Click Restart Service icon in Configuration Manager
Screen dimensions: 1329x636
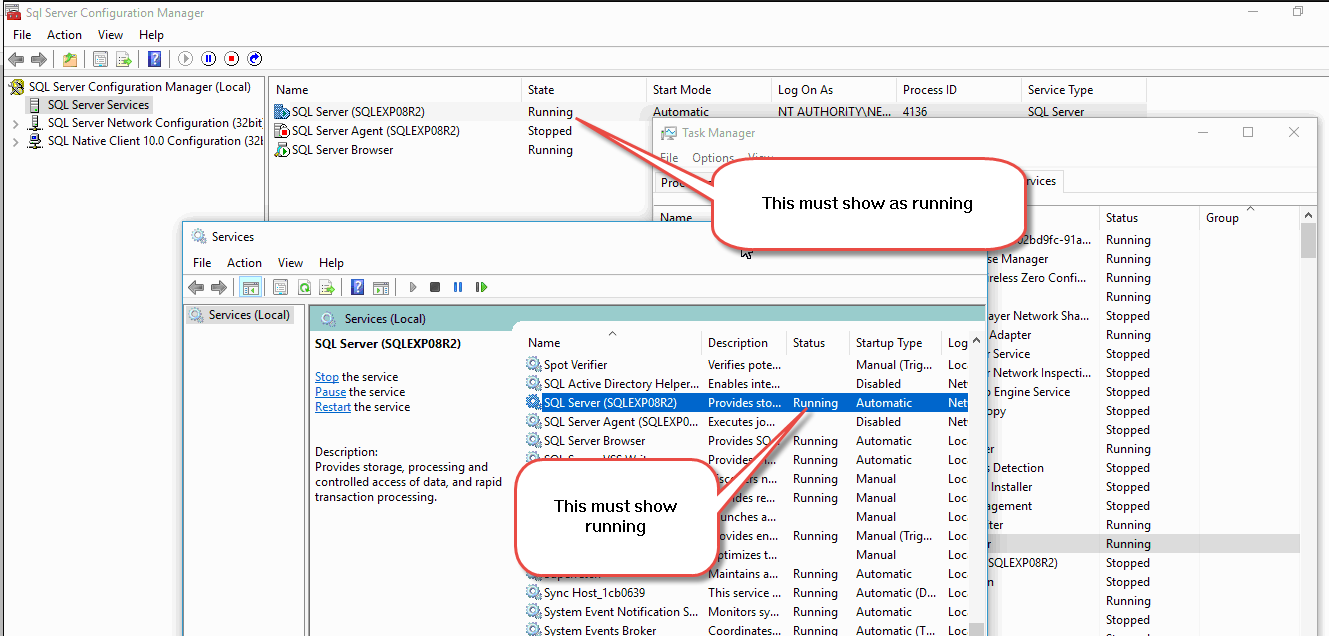[x=255, y=59]
